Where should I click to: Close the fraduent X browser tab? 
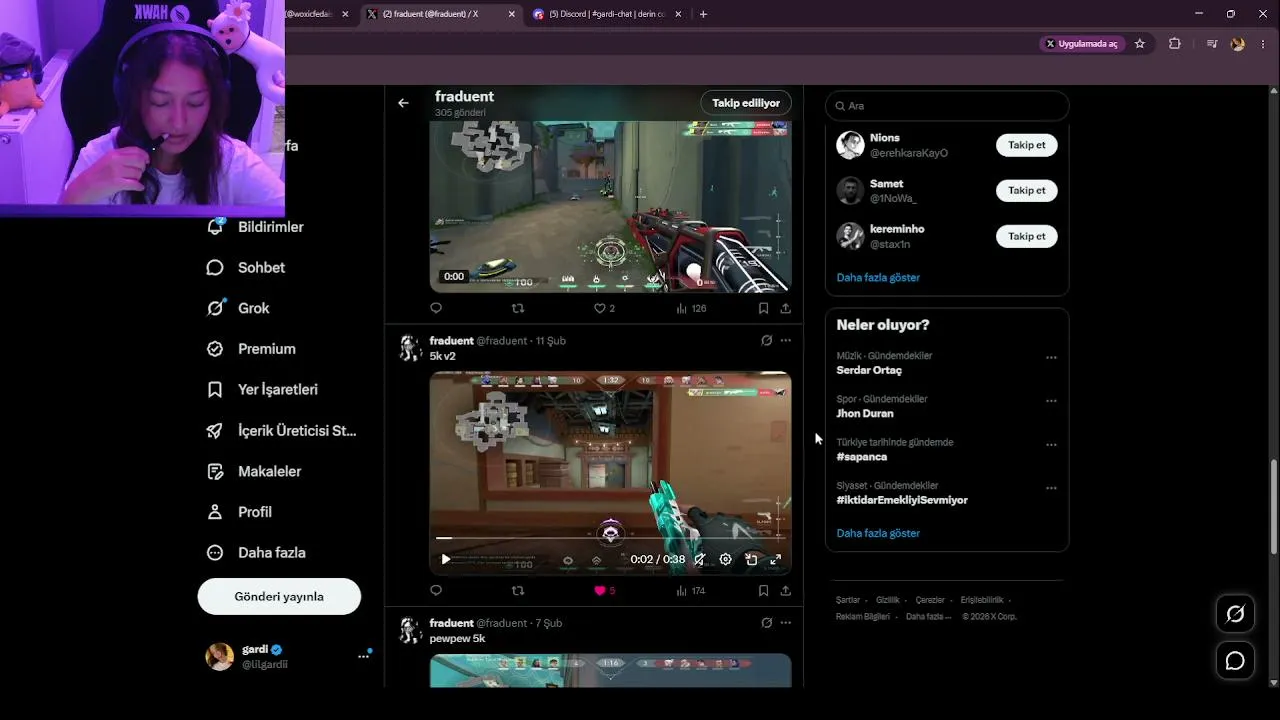pos(512,14)
